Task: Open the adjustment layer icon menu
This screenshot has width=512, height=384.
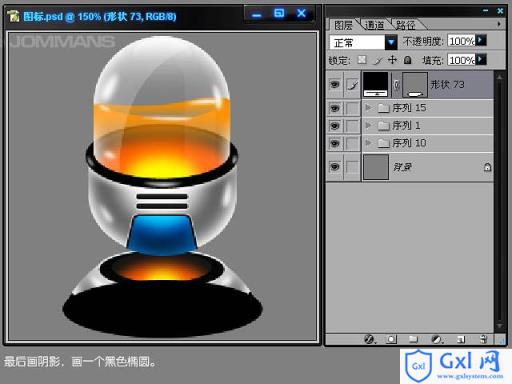Action: pyautogui.click(x=437, y=339)
